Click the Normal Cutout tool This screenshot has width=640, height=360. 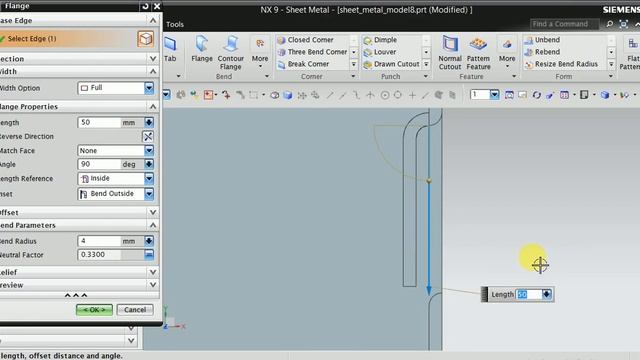click(450, 52)
